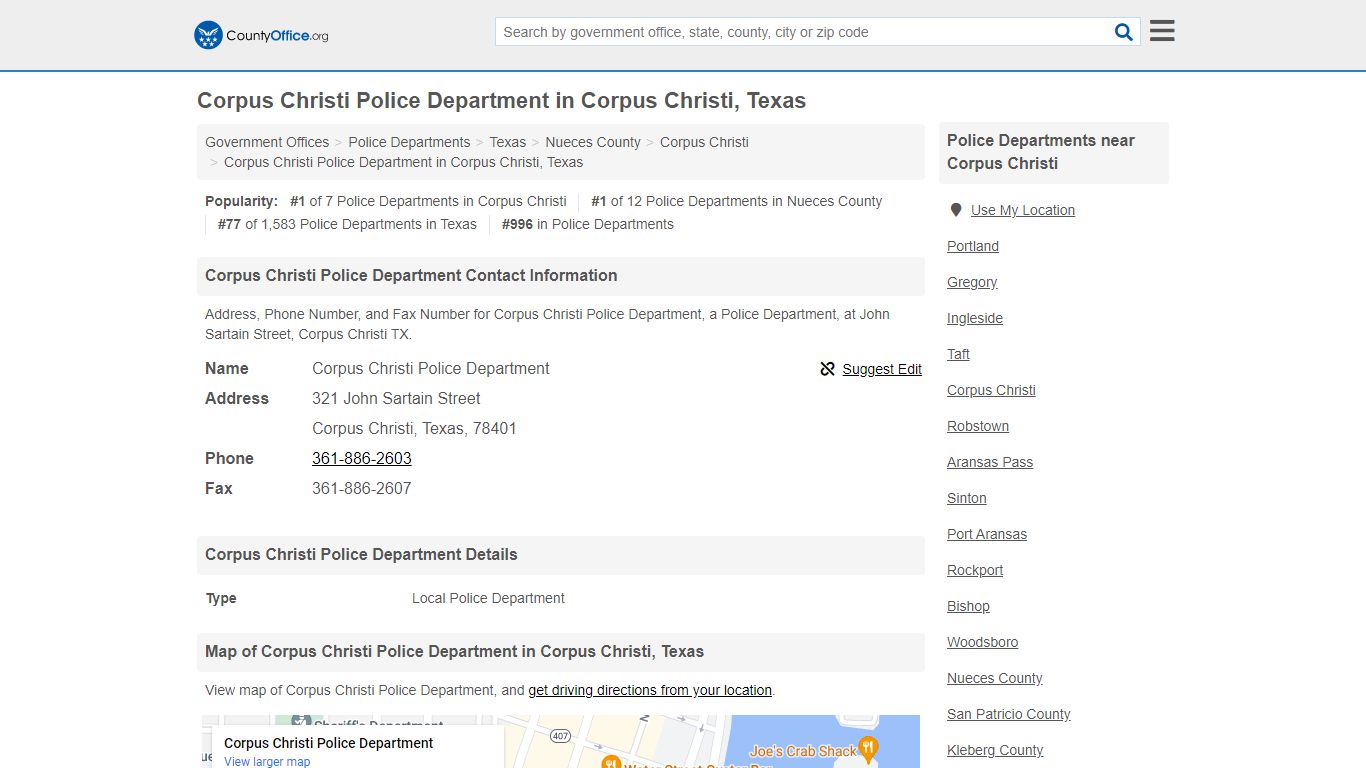1366x768 pixels.
Task: Click Local Police Department type value
Action: (488, 598)
